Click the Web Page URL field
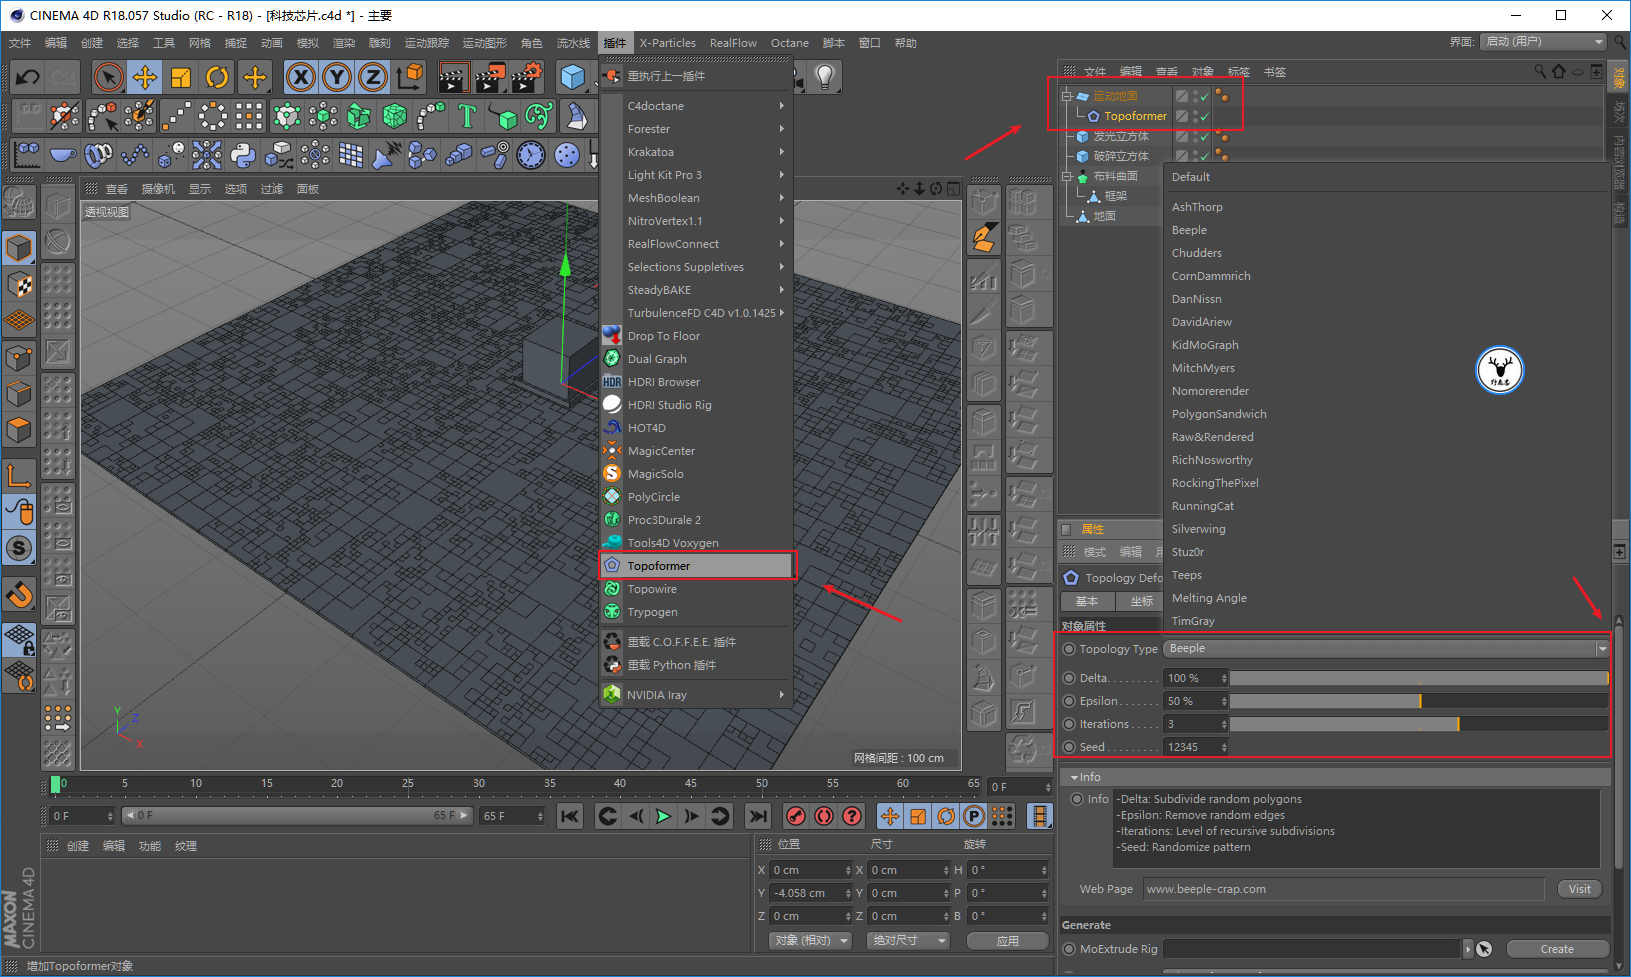Image resolution: width=1631 pixels, height=977 pixels. tap(1343, 889)
